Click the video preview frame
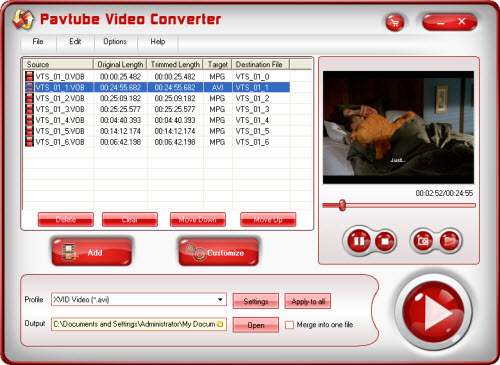This screenshot has width=500, height=365. (x=398, y=127)
